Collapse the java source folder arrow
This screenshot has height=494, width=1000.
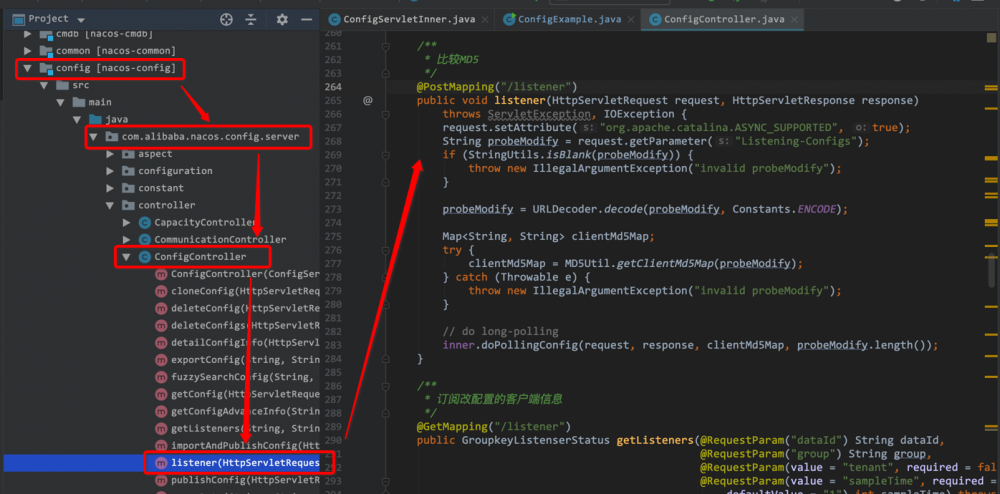click(77, 119)
